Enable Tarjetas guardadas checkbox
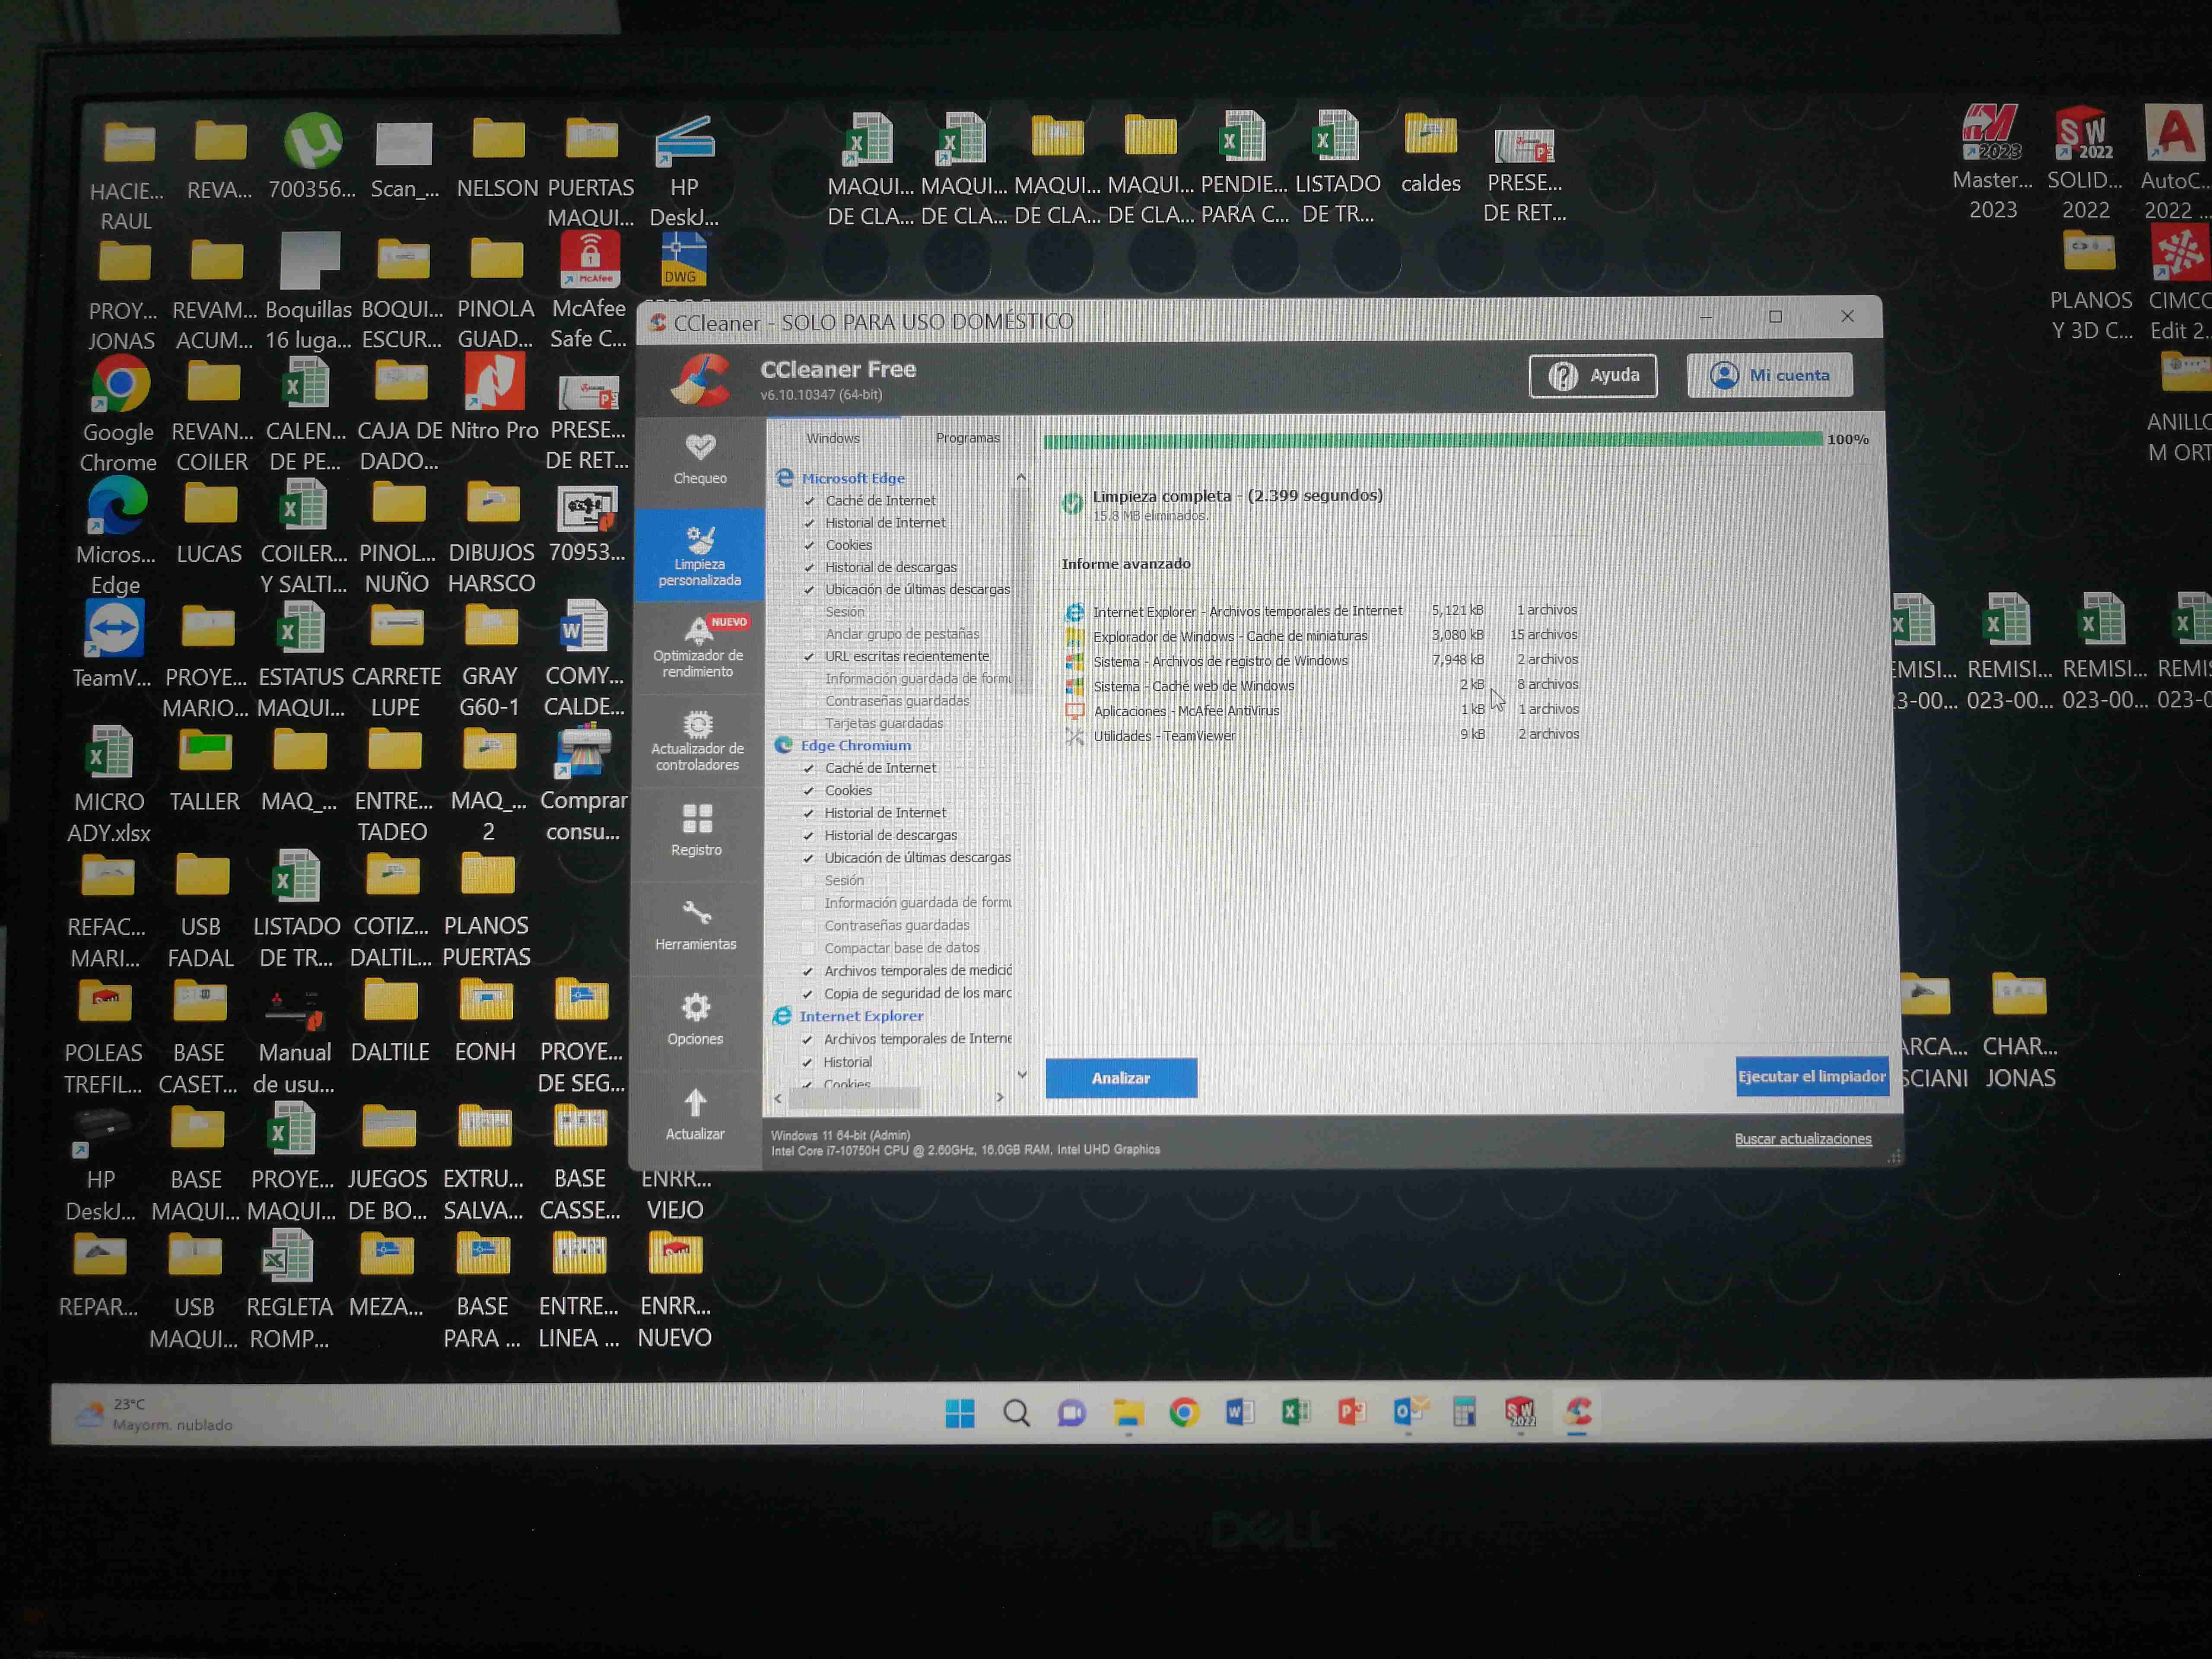Image resolution: width=2212 pixels, height=1659 pixels. tap(810, 723)
